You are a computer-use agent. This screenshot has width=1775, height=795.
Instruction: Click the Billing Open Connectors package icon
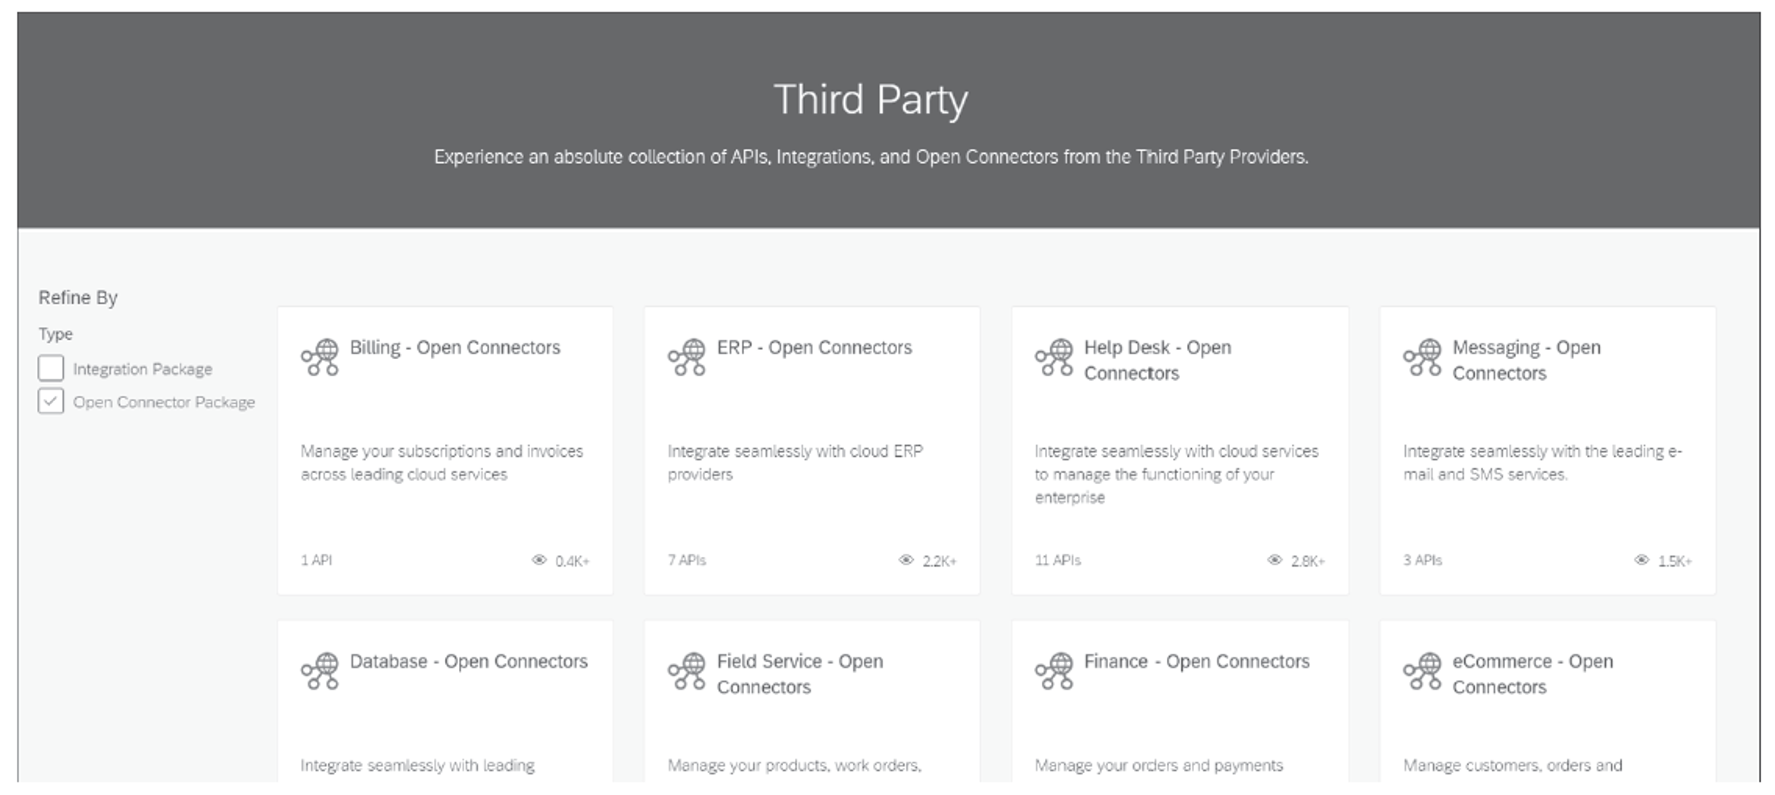tap(320, 357)
